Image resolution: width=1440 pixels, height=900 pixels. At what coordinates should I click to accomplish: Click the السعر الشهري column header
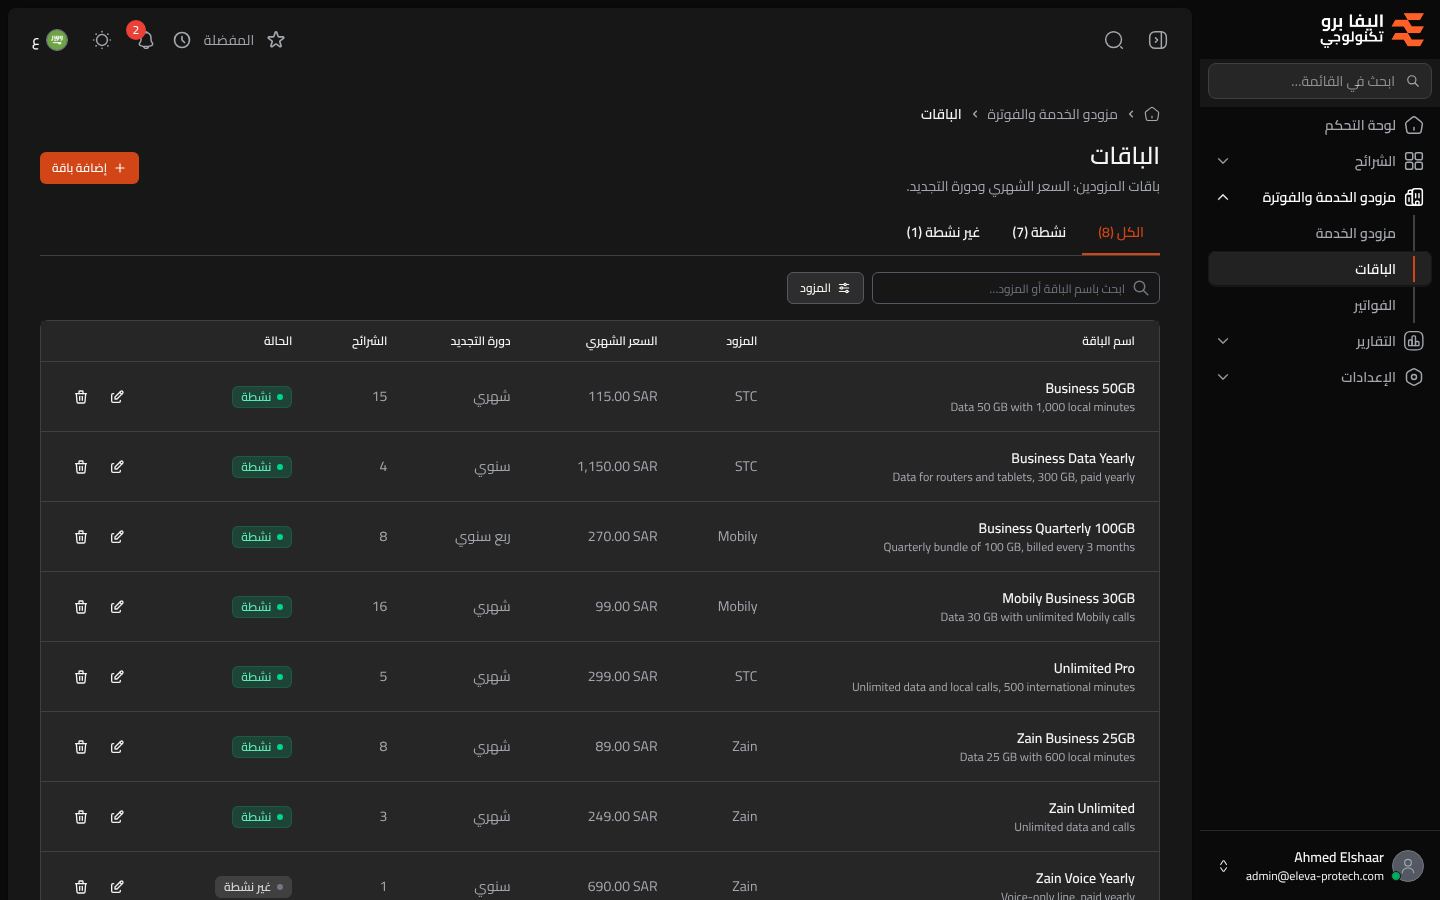point(621,341)
